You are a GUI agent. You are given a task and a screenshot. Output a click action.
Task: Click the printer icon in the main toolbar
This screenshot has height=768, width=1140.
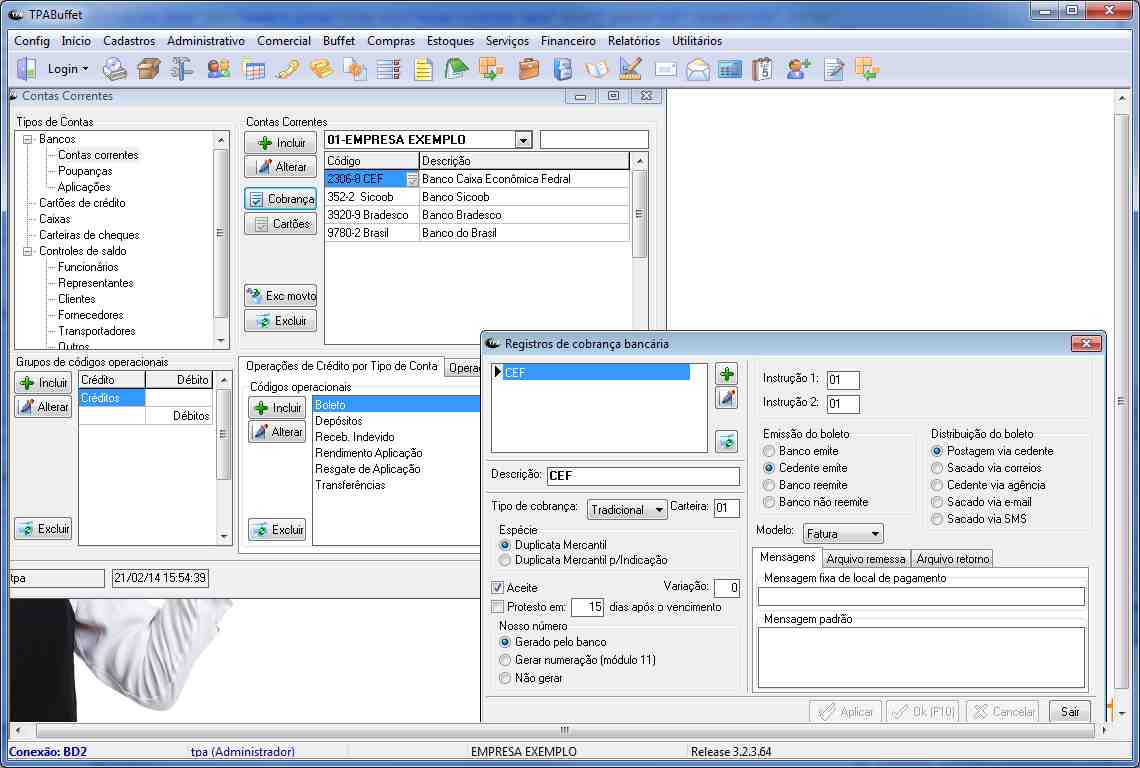click(116, 69)
